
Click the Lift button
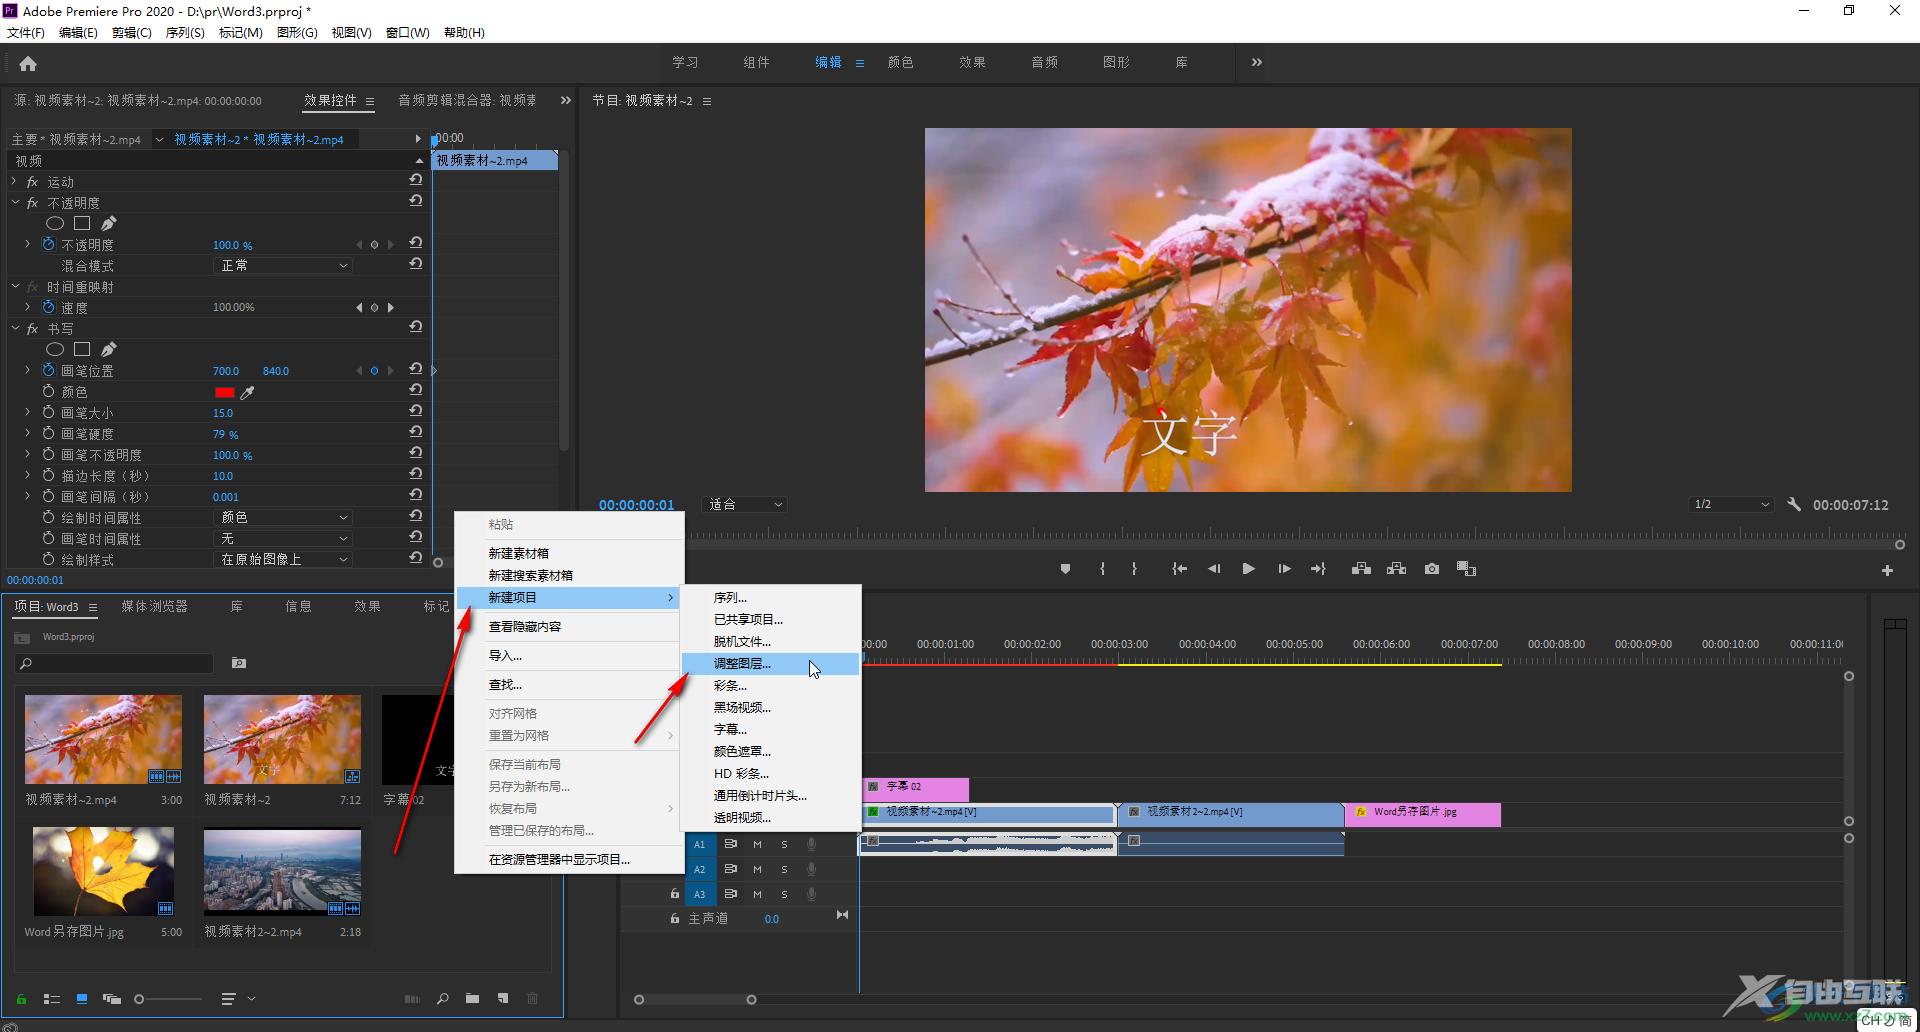(x=1361, y=569)
